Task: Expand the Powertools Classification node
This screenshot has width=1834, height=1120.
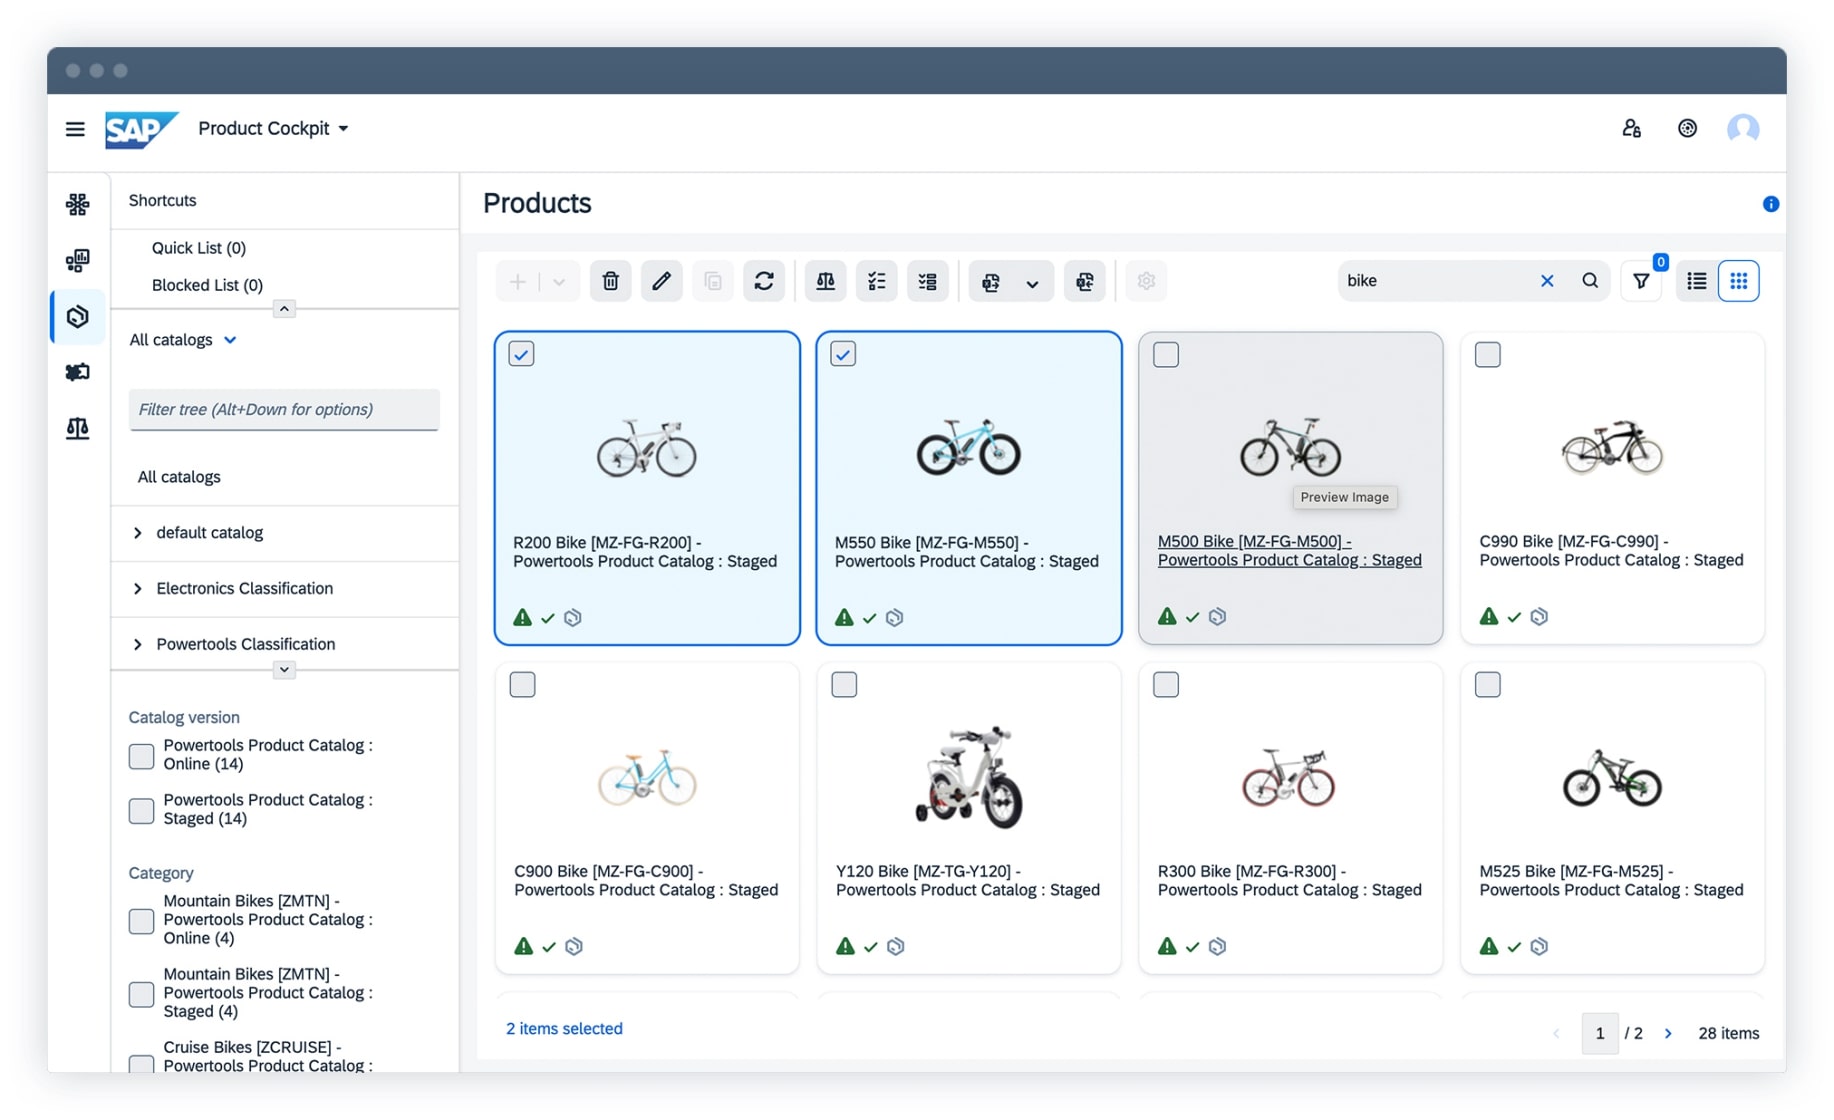Action: point(138,645)
